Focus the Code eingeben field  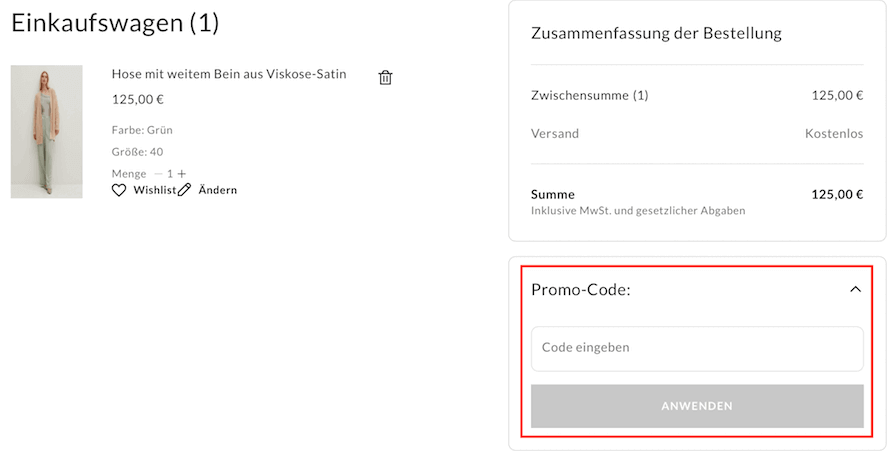pyautogui.click(x=697, y=348)
